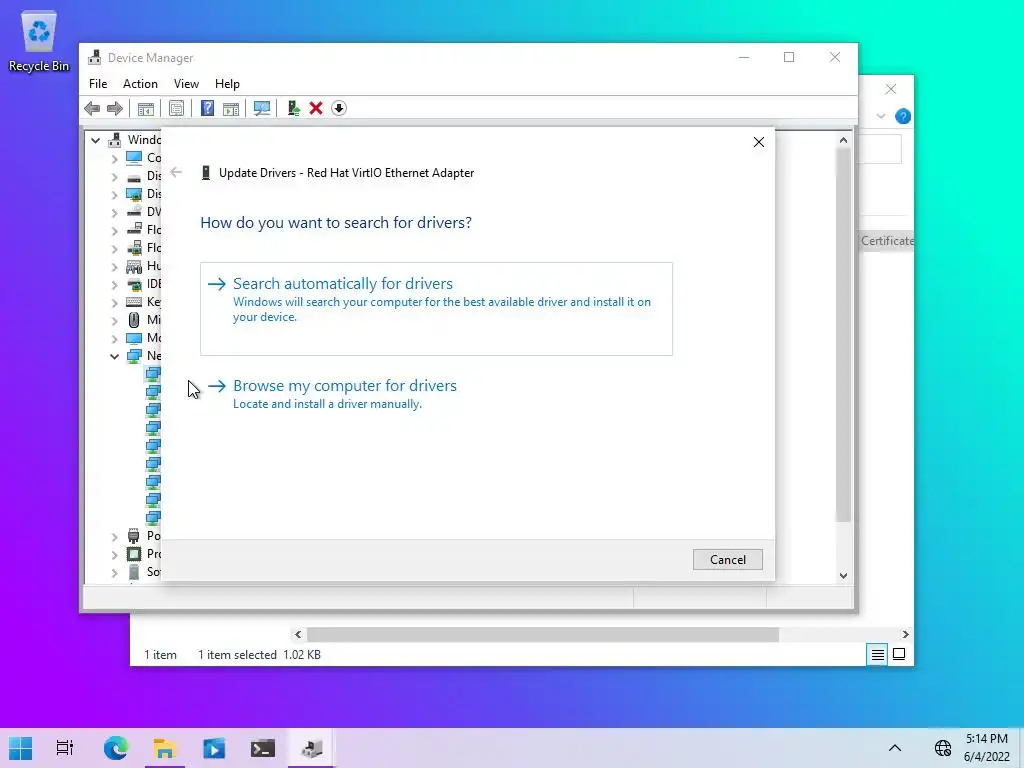The image size is (1024, 768).
Task: Click the Back arrow in Device Manager toolbar
Action: point(92,108)
